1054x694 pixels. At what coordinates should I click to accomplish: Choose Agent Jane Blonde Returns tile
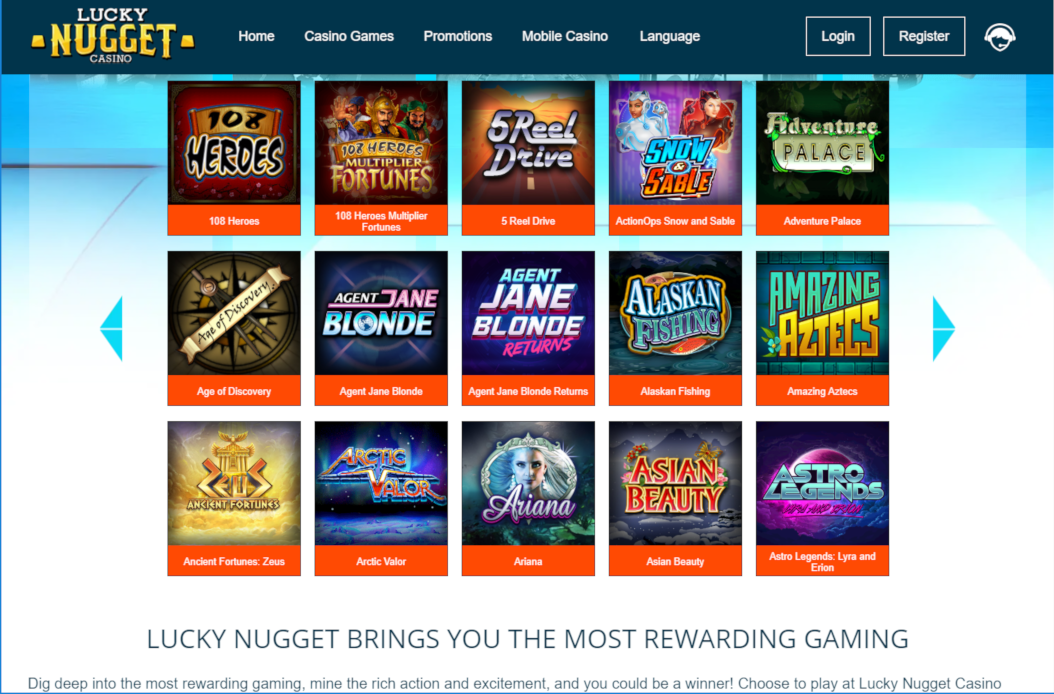click(x=528, y=328)
